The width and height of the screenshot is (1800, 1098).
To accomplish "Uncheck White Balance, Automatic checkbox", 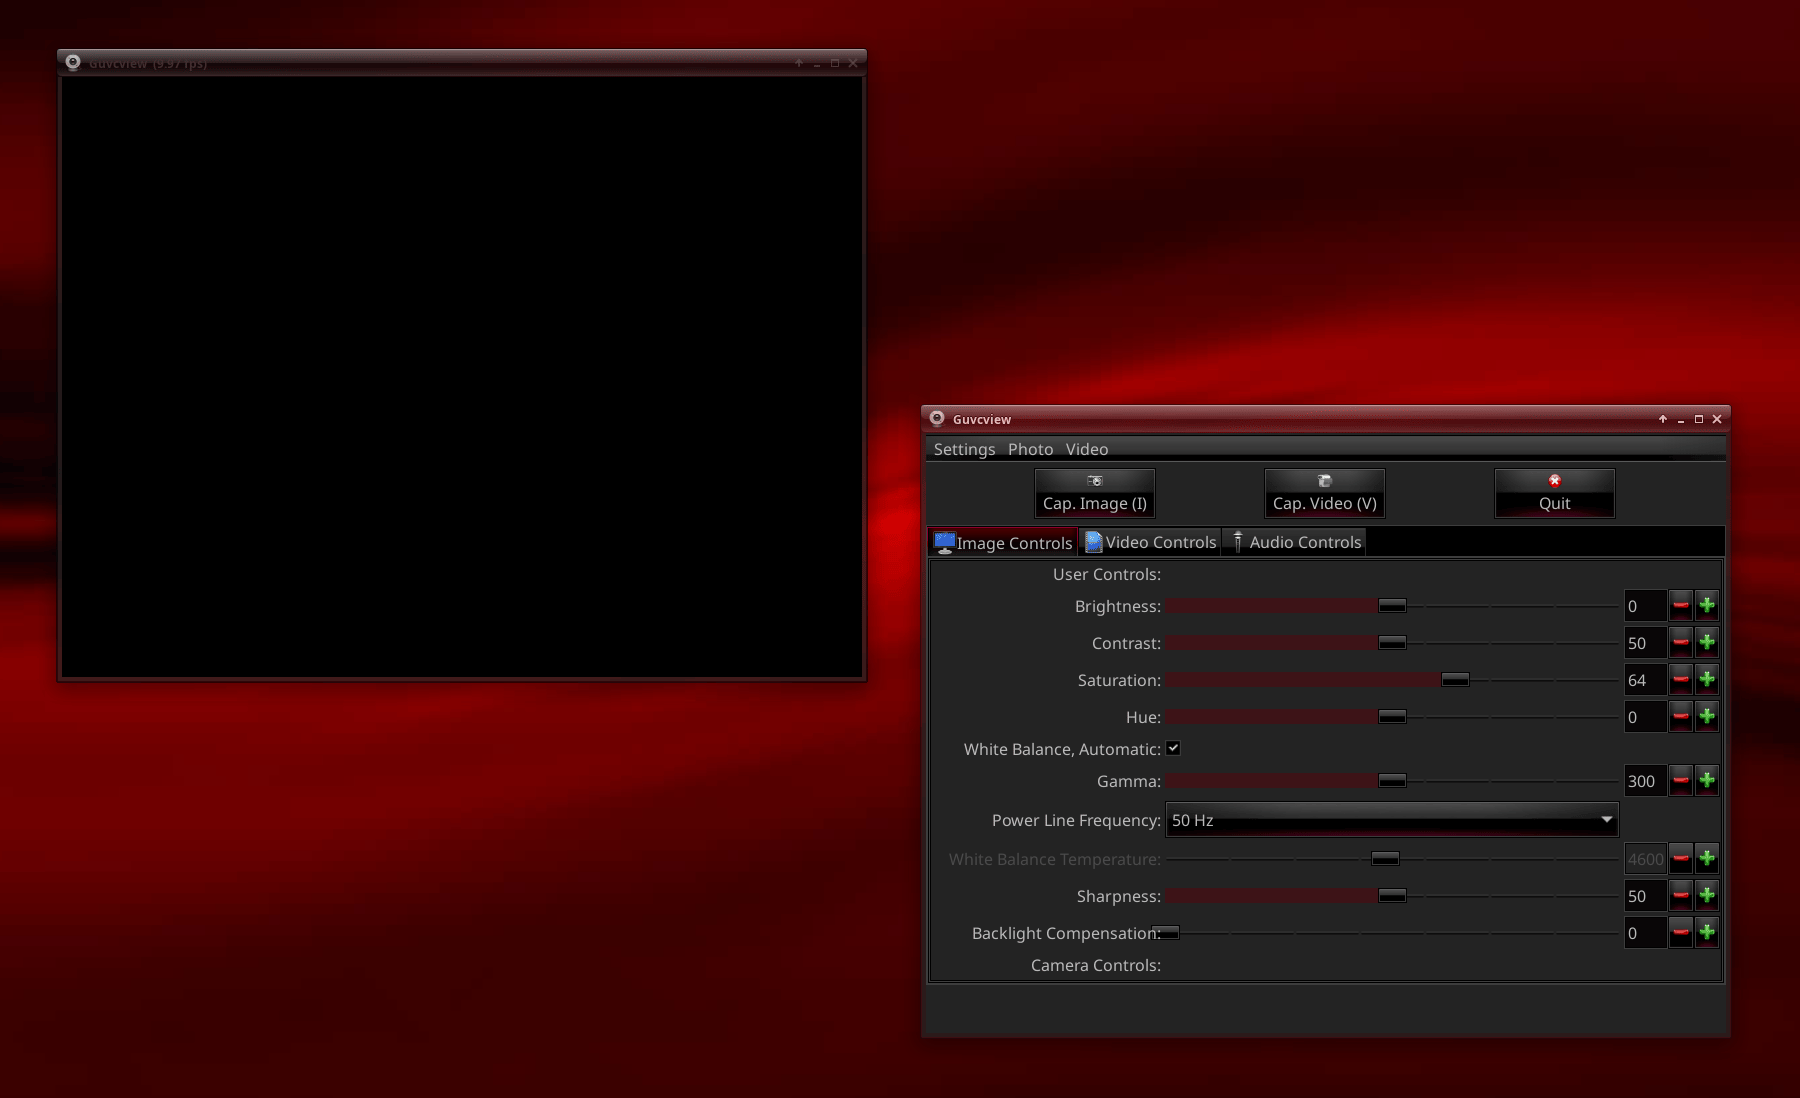I will click(x=1173, y=748).
